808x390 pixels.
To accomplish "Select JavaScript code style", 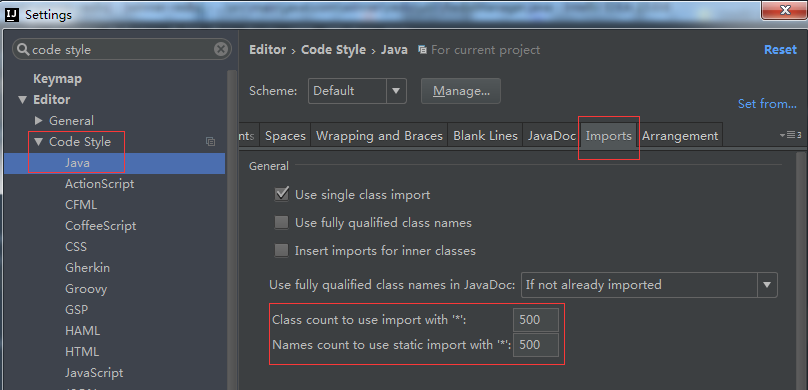I will [x=94, y=373].
